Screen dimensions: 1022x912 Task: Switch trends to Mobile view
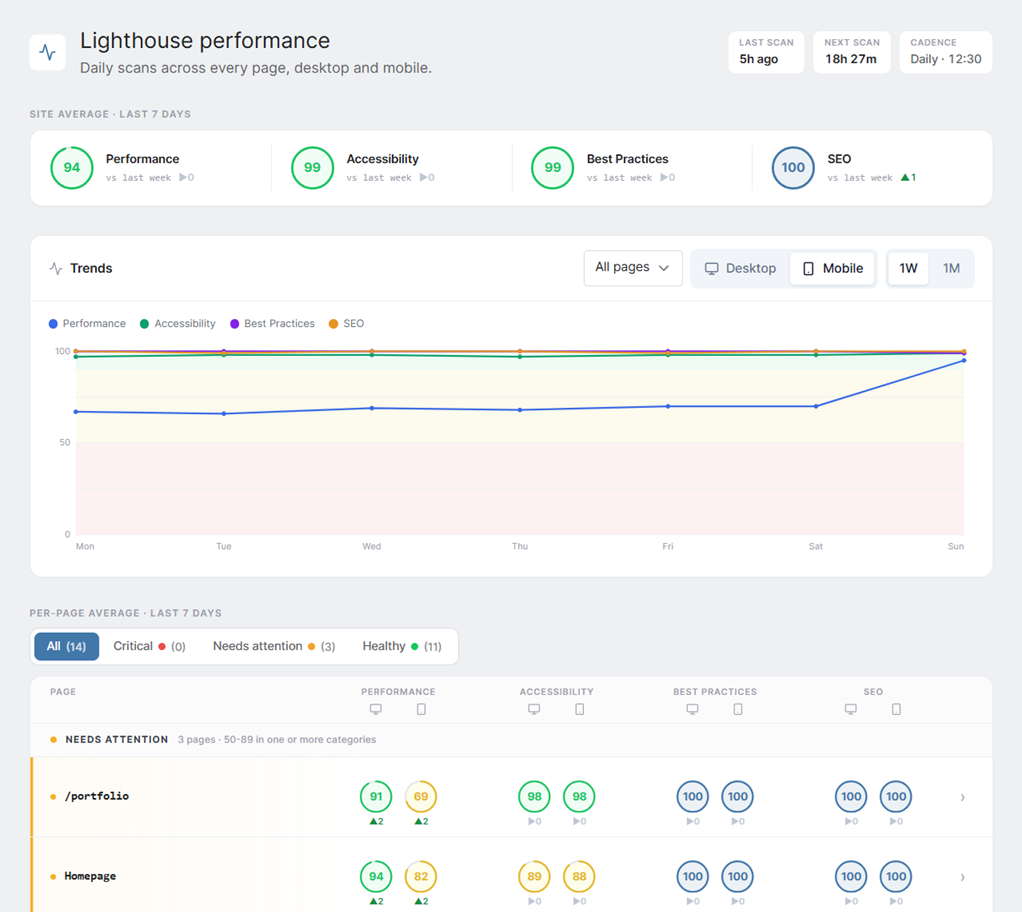[832, 269]
